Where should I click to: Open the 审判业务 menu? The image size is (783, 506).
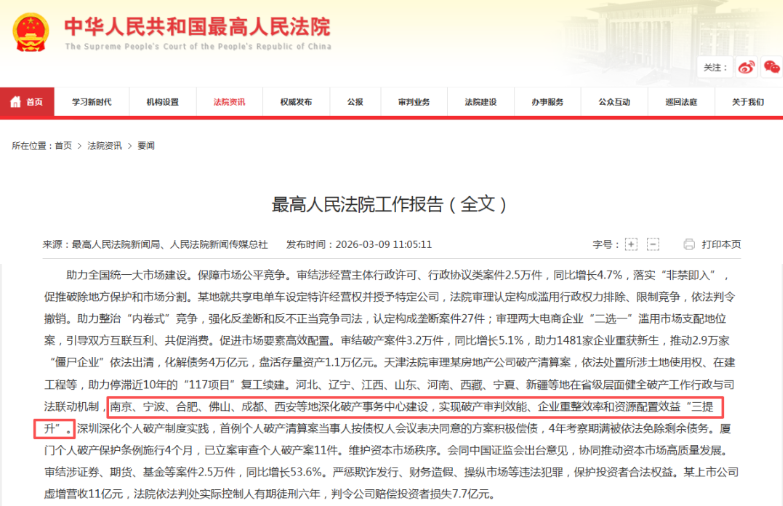coord(413,102)
